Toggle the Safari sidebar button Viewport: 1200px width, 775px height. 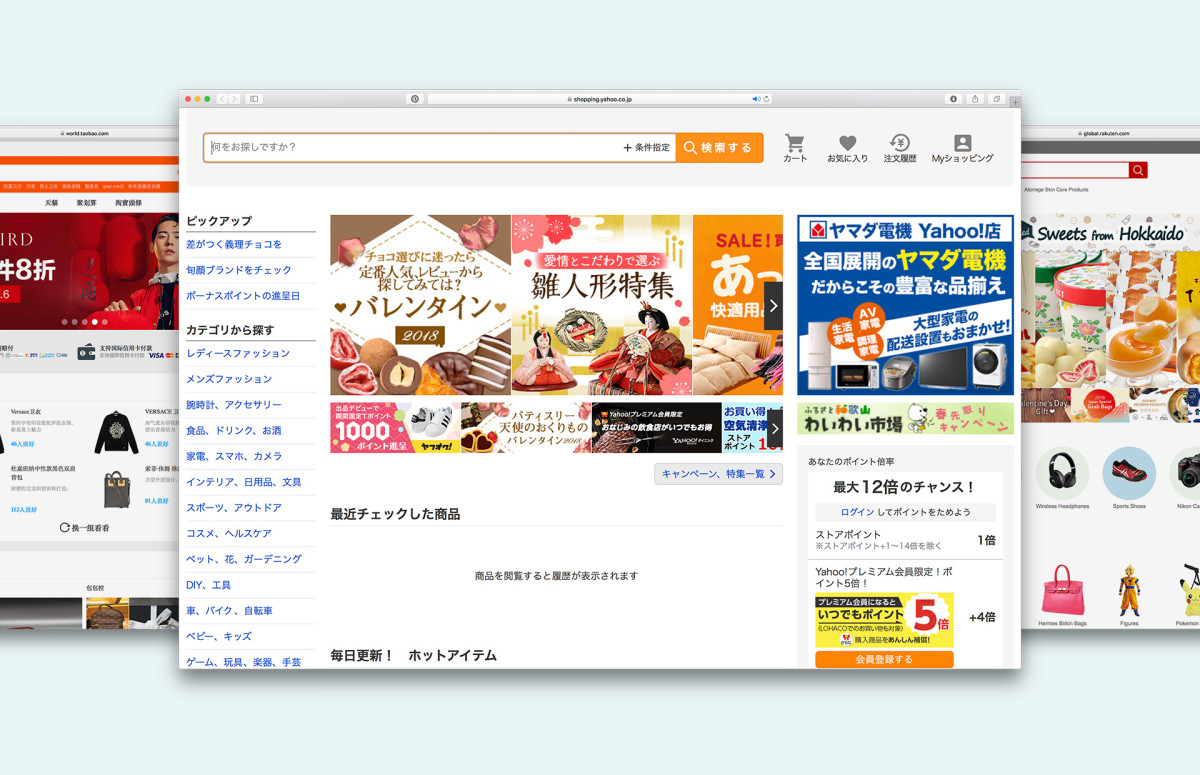(254, 99)
